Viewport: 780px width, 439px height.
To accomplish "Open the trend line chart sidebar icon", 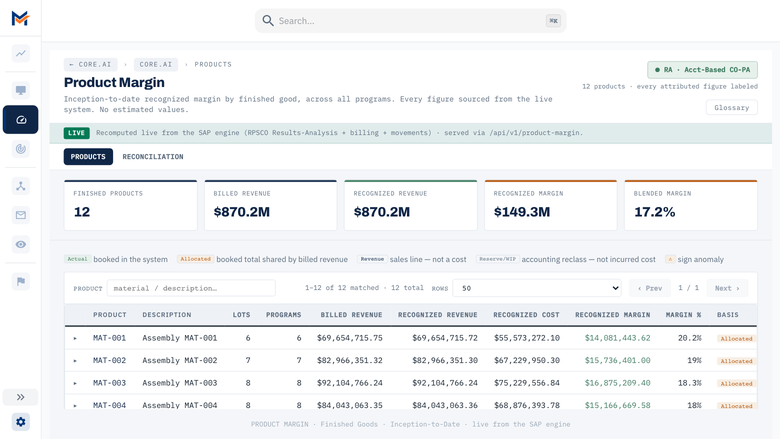I will pyautogui.click(x=20, y=53).
